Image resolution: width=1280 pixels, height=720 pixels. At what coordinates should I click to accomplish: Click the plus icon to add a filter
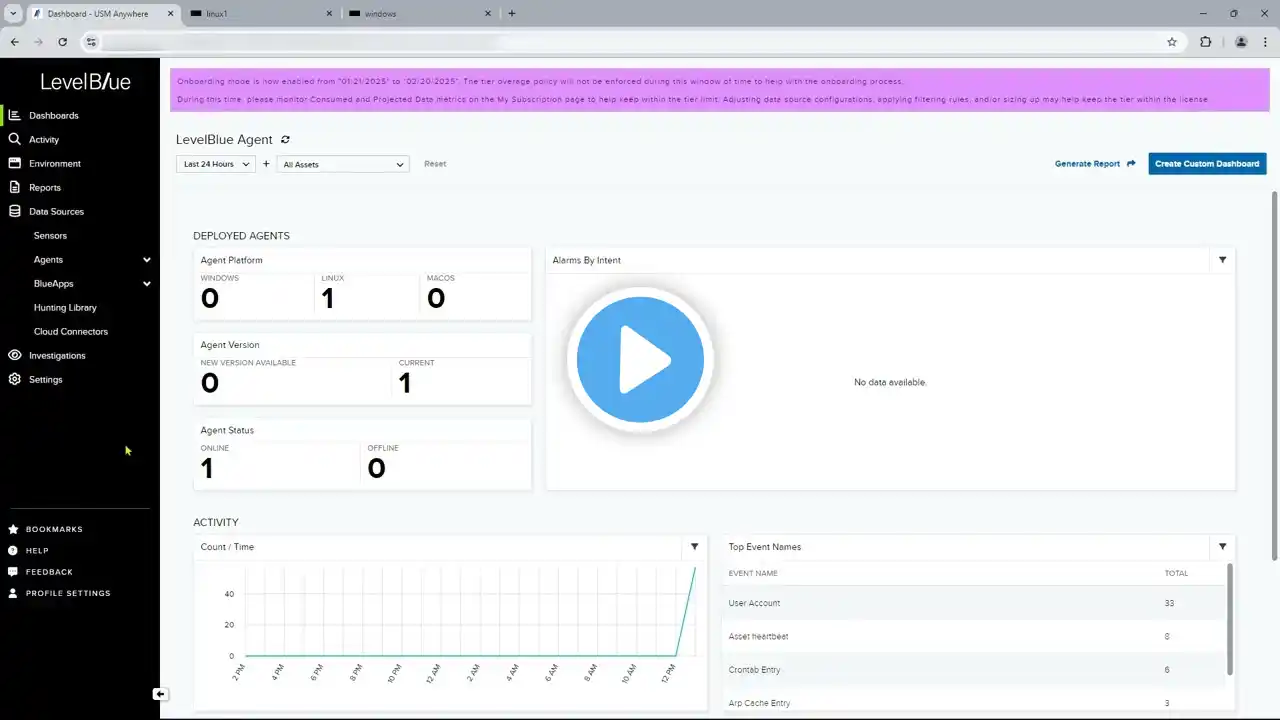(x=266, y=164)
